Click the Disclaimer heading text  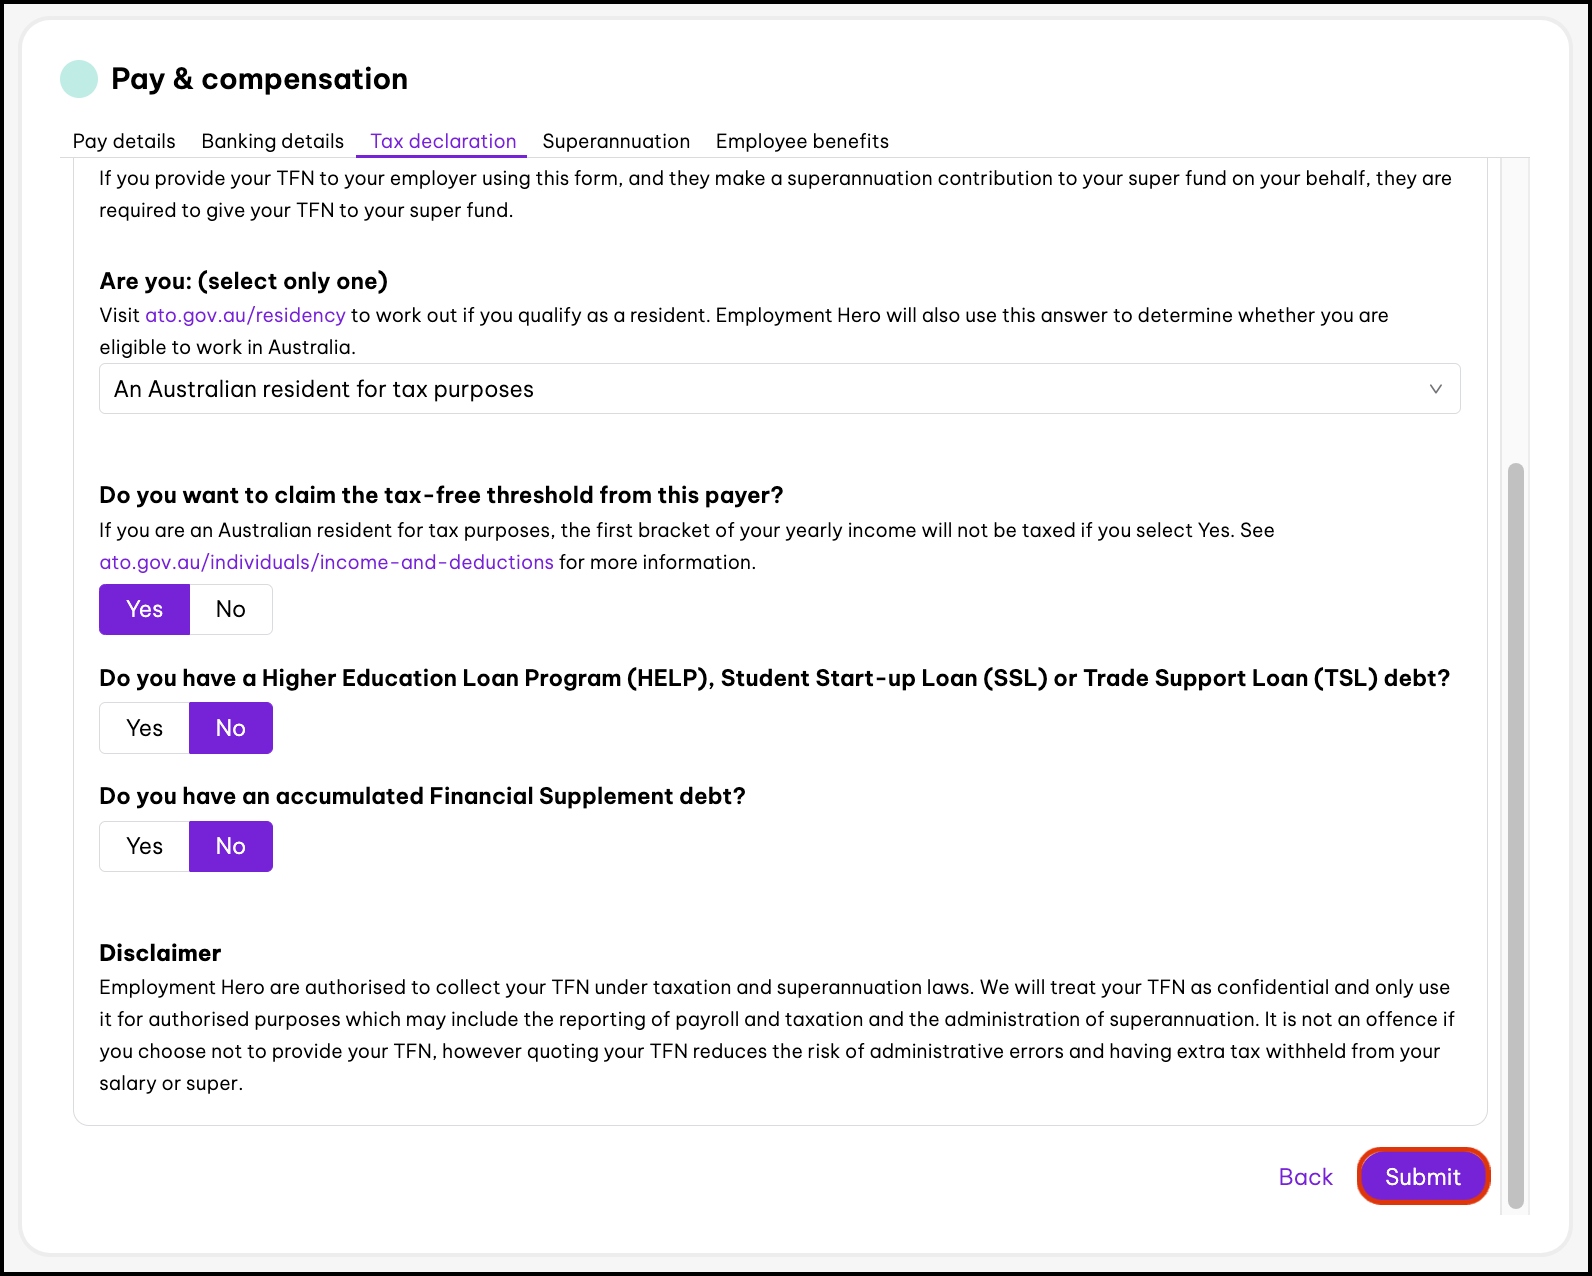160,953
